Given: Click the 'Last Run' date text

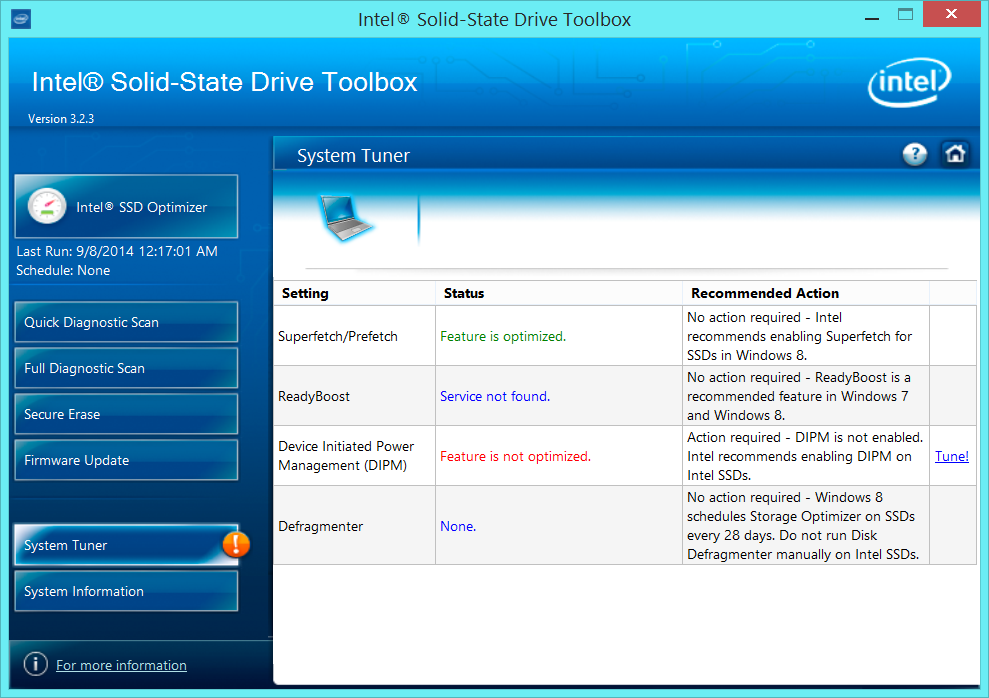Looking at the screenshot, I should 117,251.
